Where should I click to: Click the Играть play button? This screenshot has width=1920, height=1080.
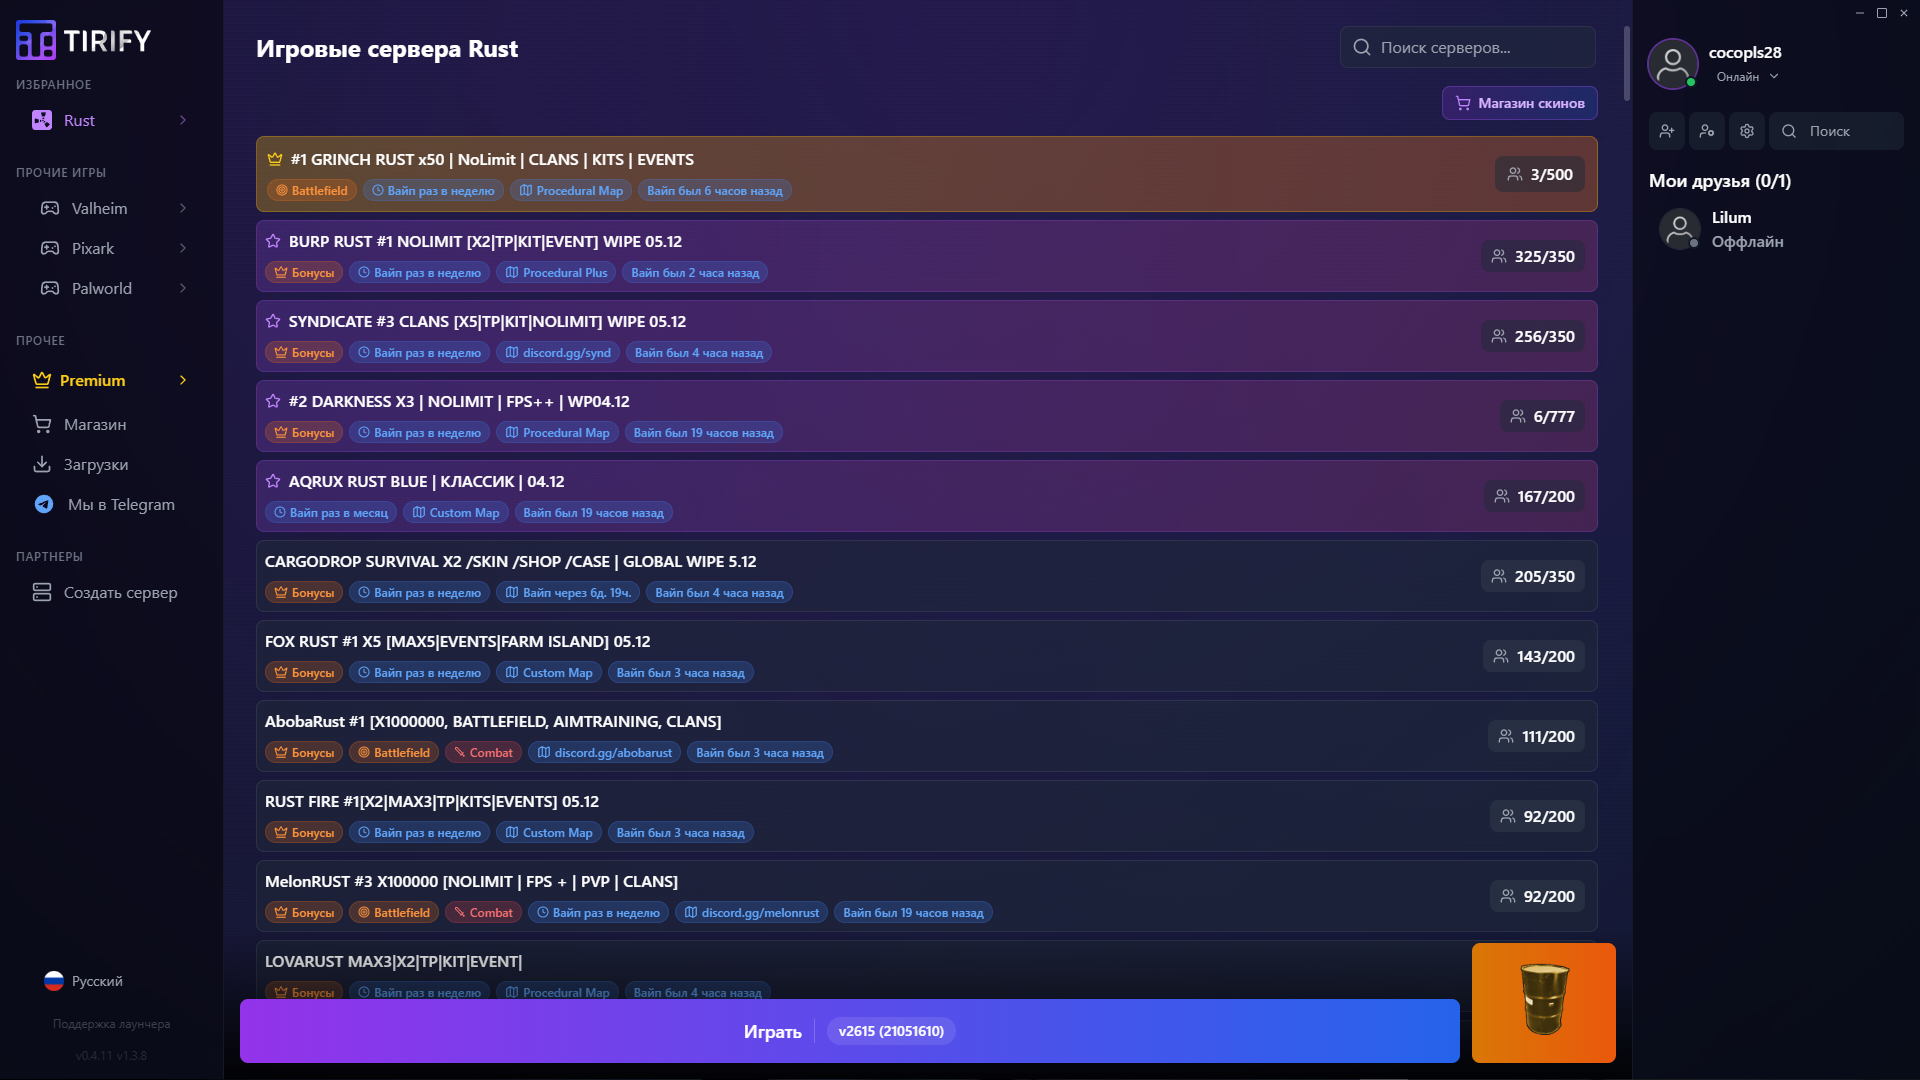click(x=772, y=1031)
